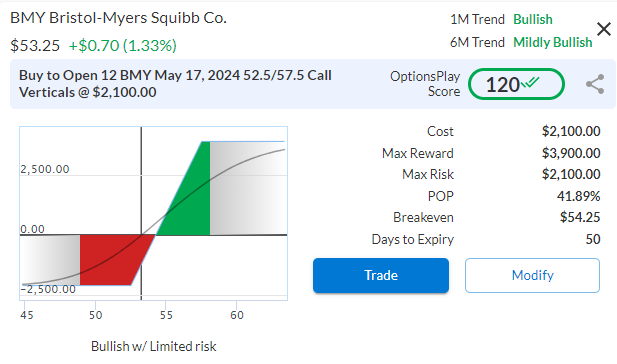Select the BMY Bristol-Myers Squibb Co. title
The height and width of the screenshot is (364, 617).
tap(118, 18)
